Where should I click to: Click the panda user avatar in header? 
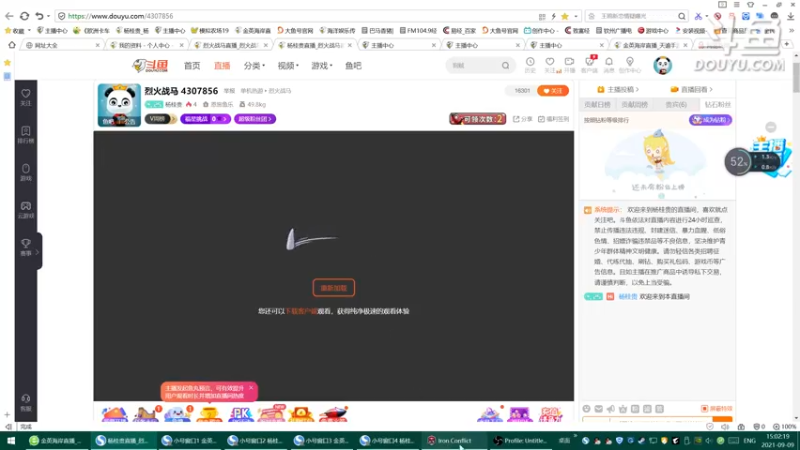(662, 65)
